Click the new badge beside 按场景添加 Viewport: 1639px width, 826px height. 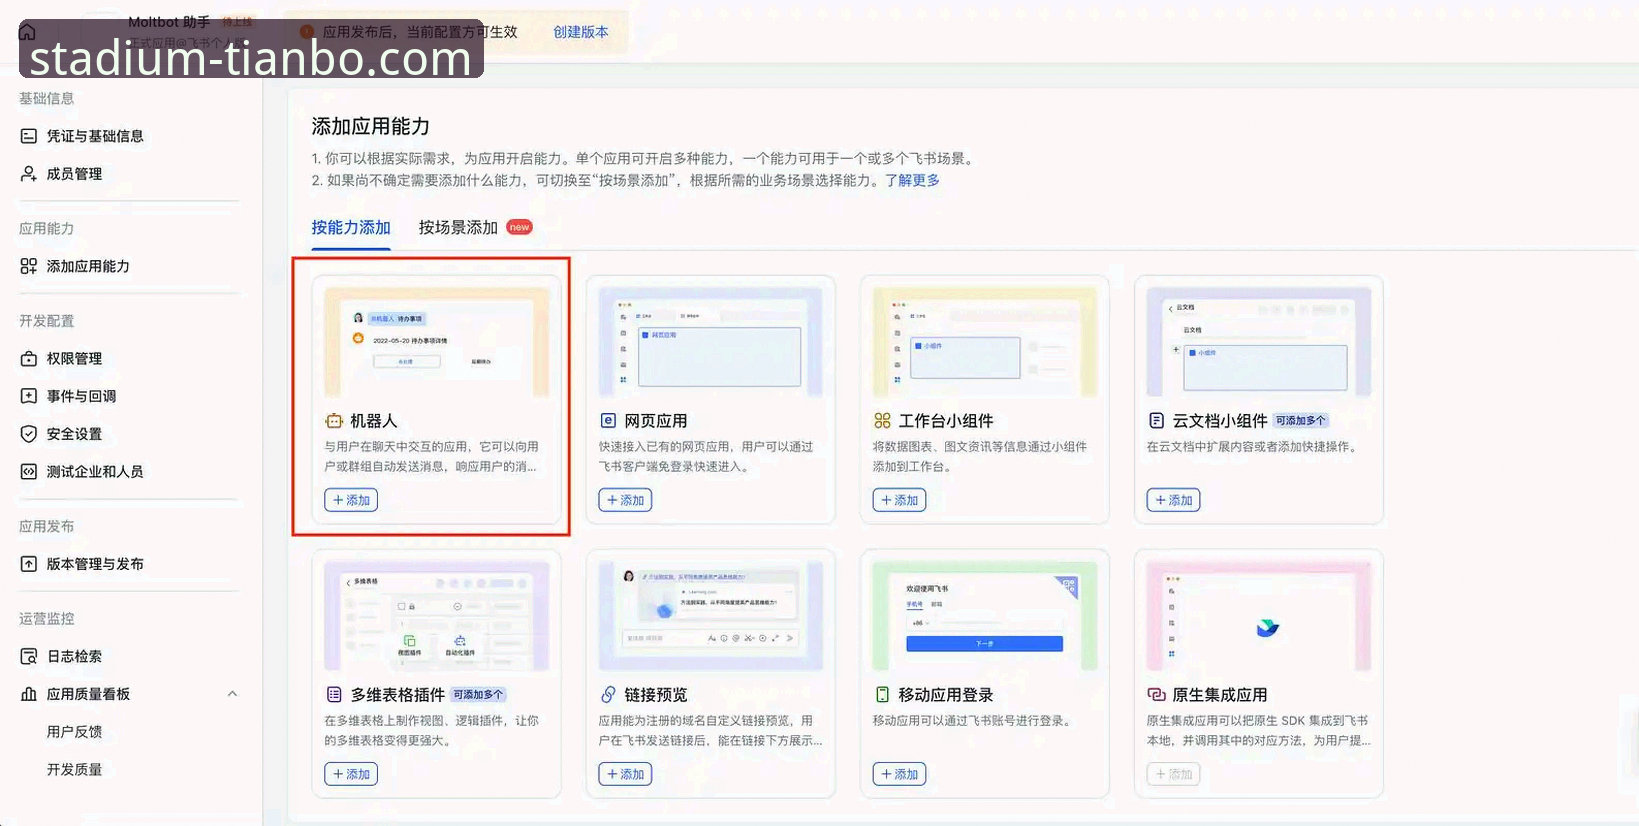[x=519, y=227]
